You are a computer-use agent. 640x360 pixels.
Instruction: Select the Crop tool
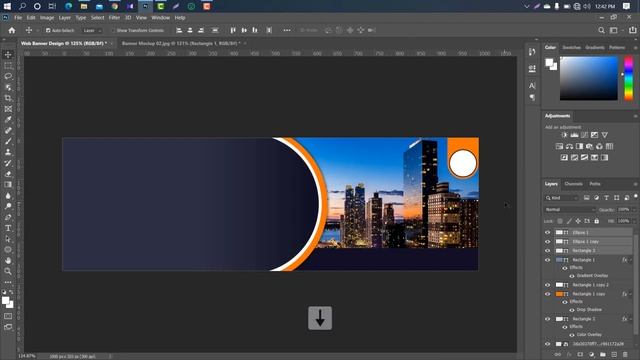pyautogui.click(x=8, y=98)
